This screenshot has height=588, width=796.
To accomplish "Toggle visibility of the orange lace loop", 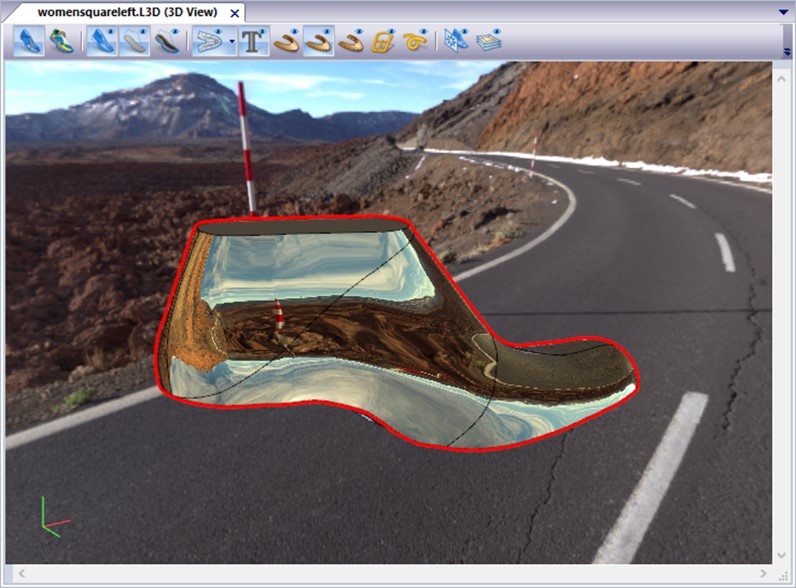I will 415,41.
